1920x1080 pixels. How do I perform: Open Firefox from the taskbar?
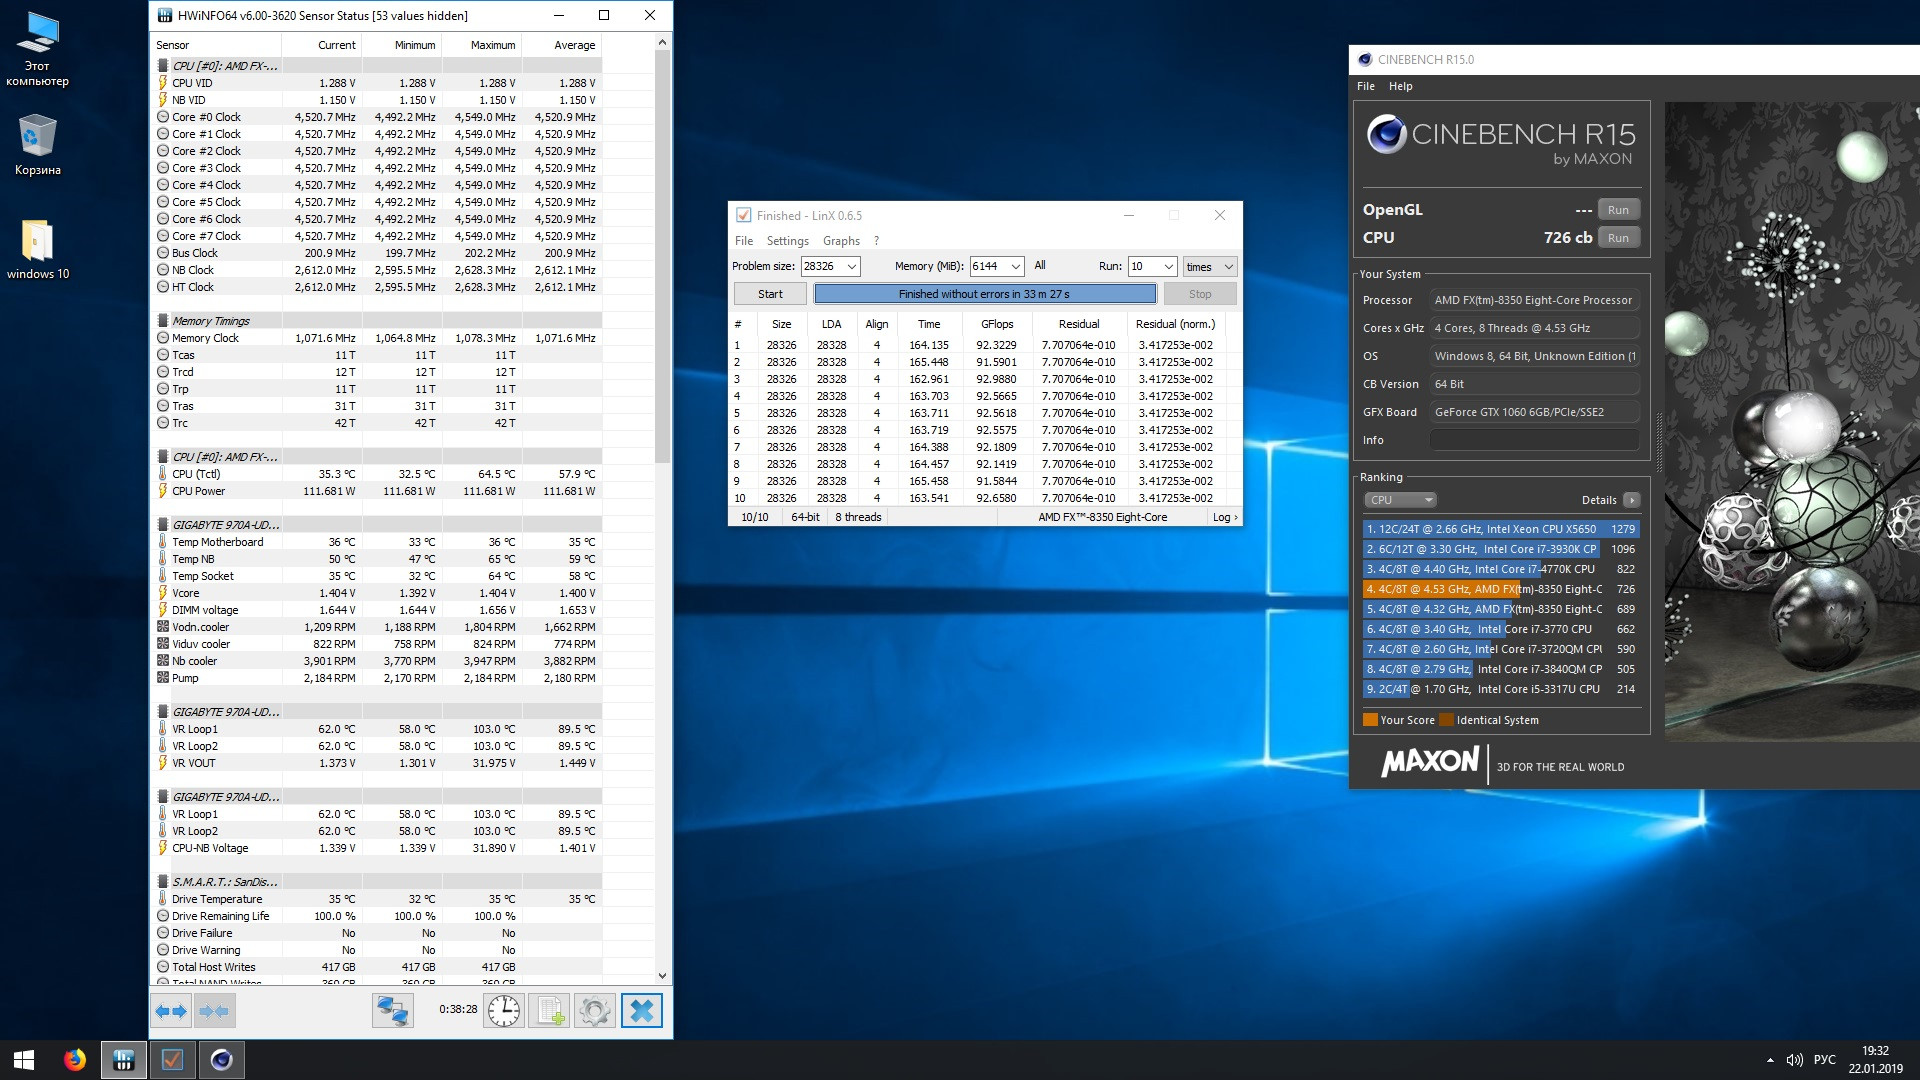tap(75, 1060)
